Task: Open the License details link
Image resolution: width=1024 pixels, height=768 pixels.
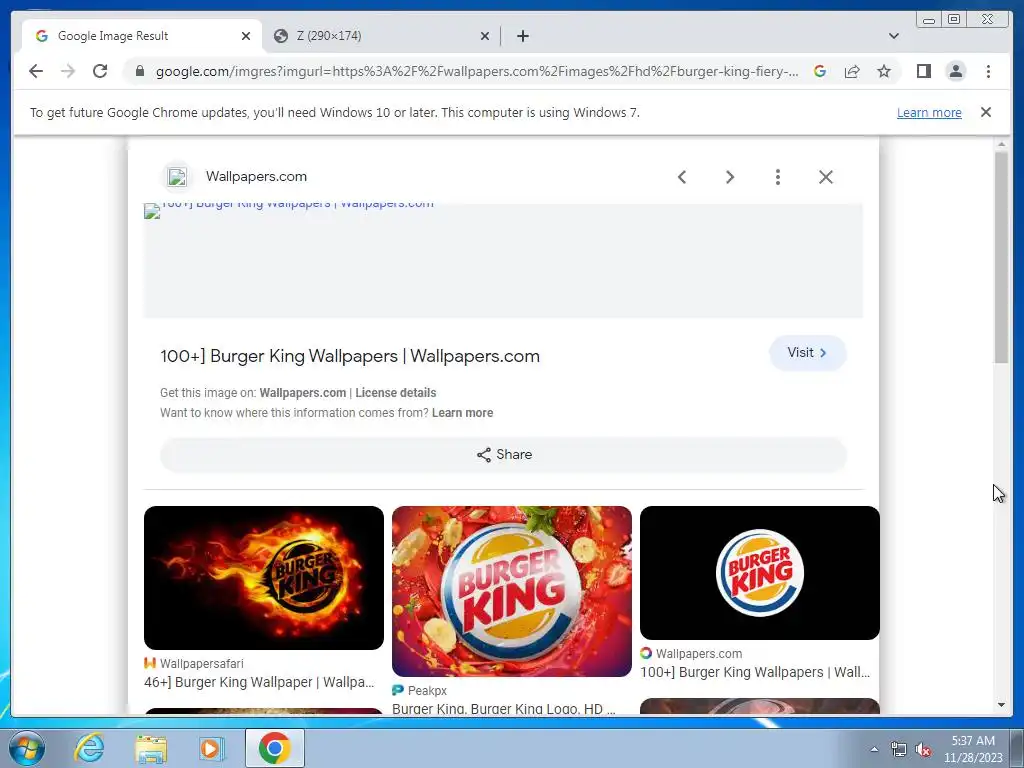Action: (x=396, y=392)
